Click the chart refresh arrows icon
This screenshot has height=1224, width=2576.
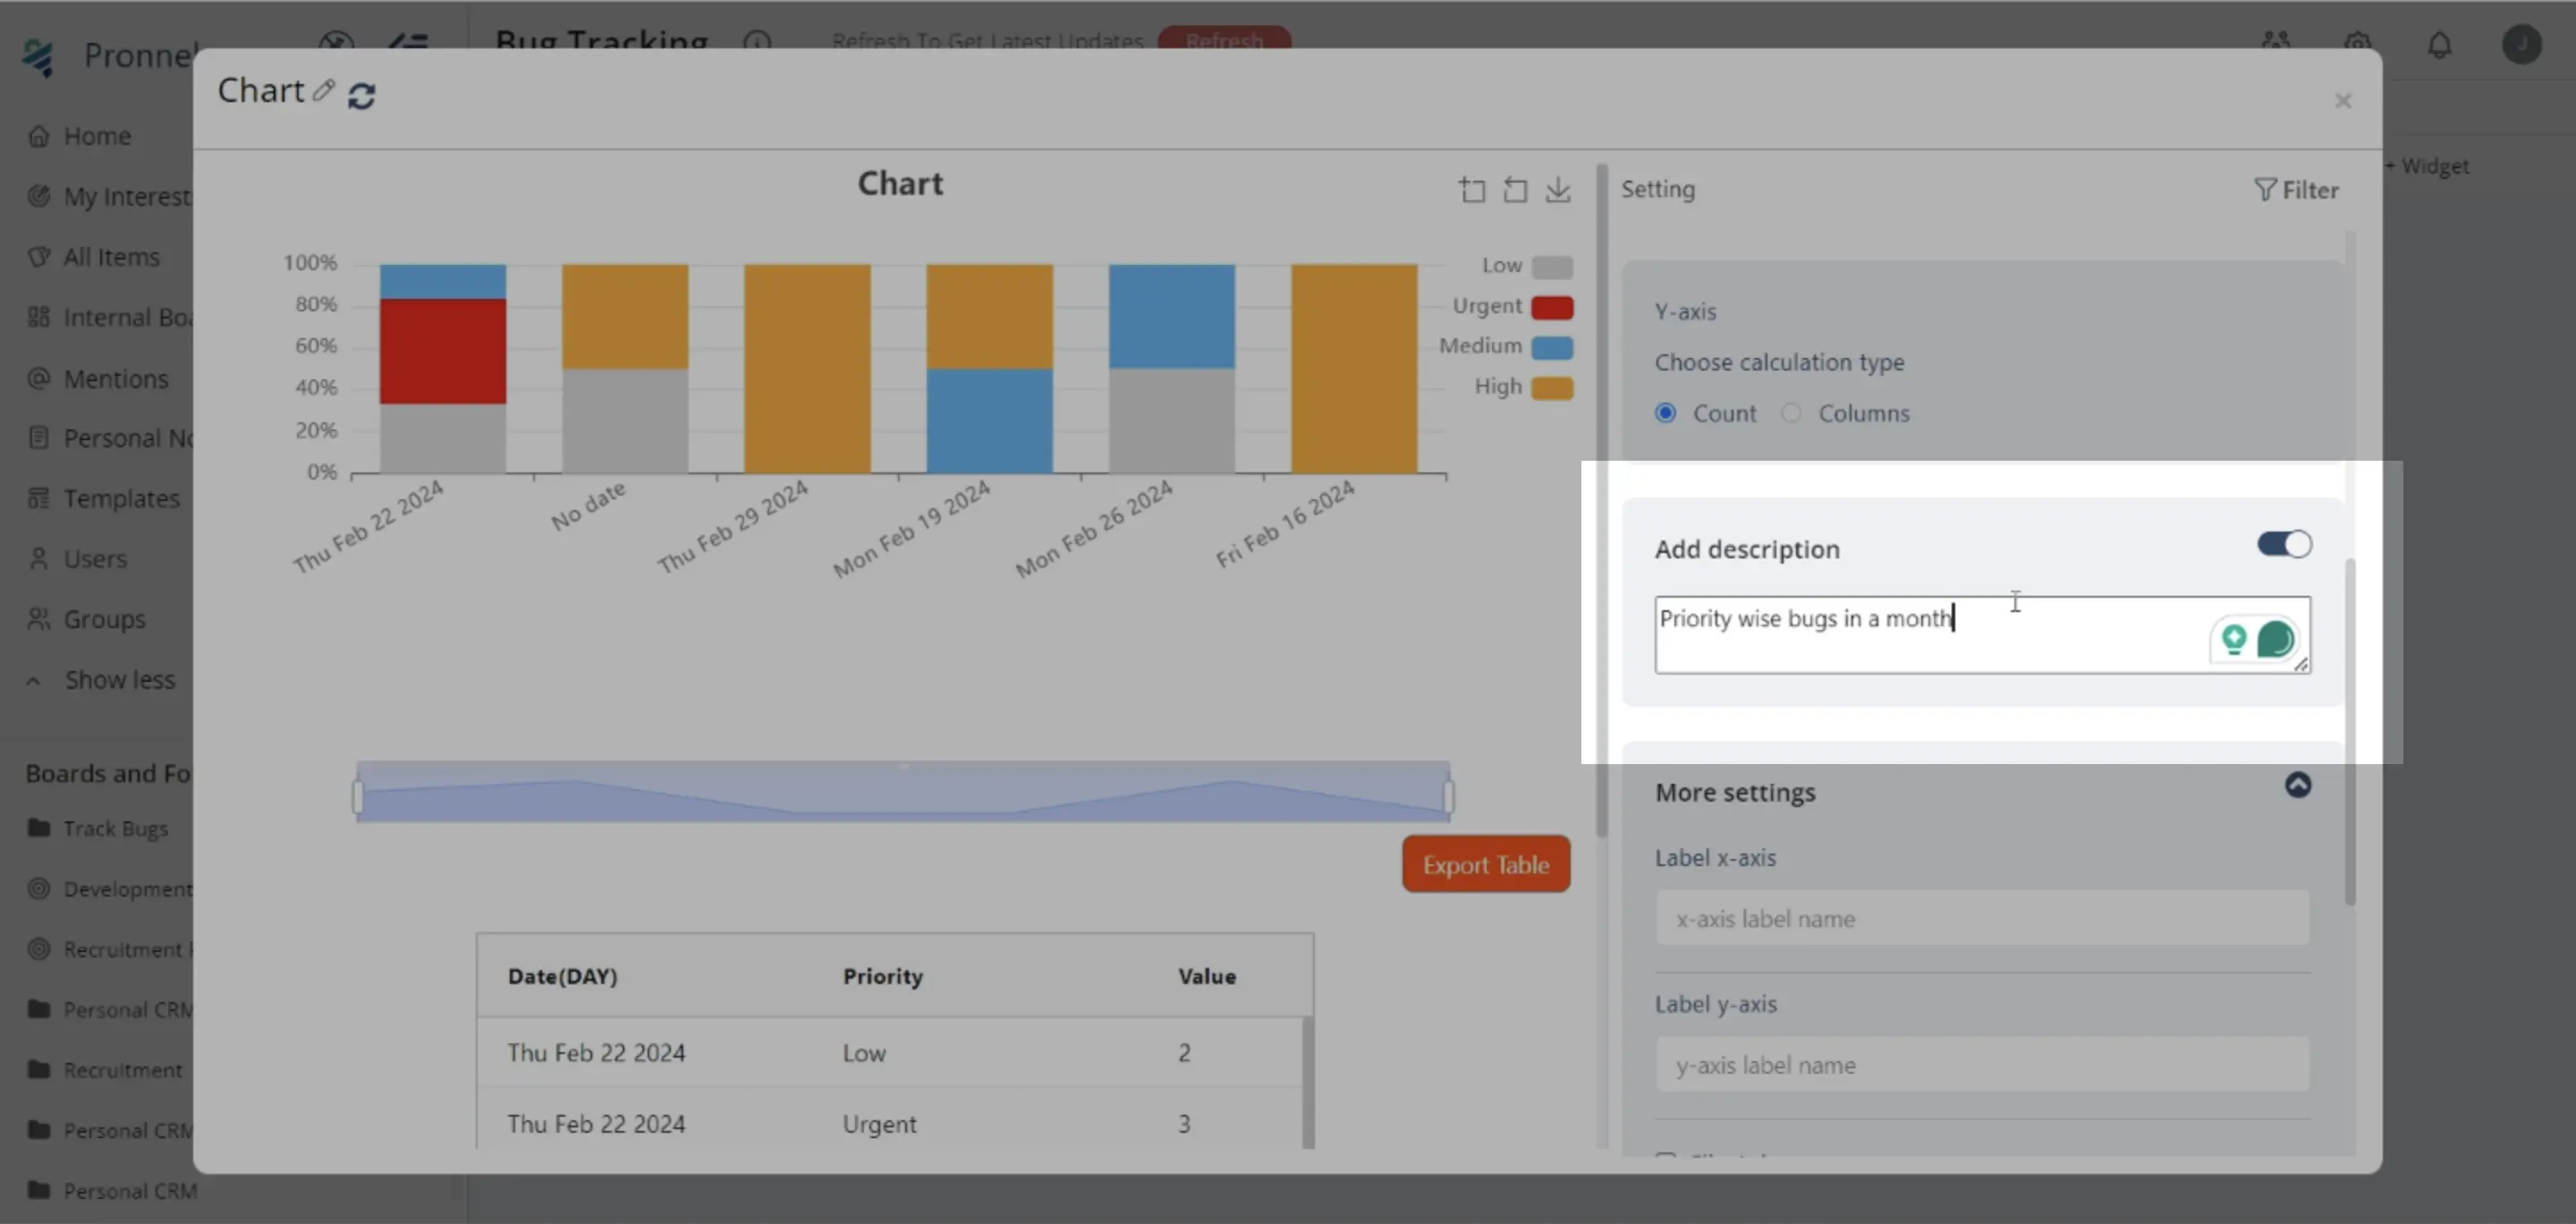[361, 96]
